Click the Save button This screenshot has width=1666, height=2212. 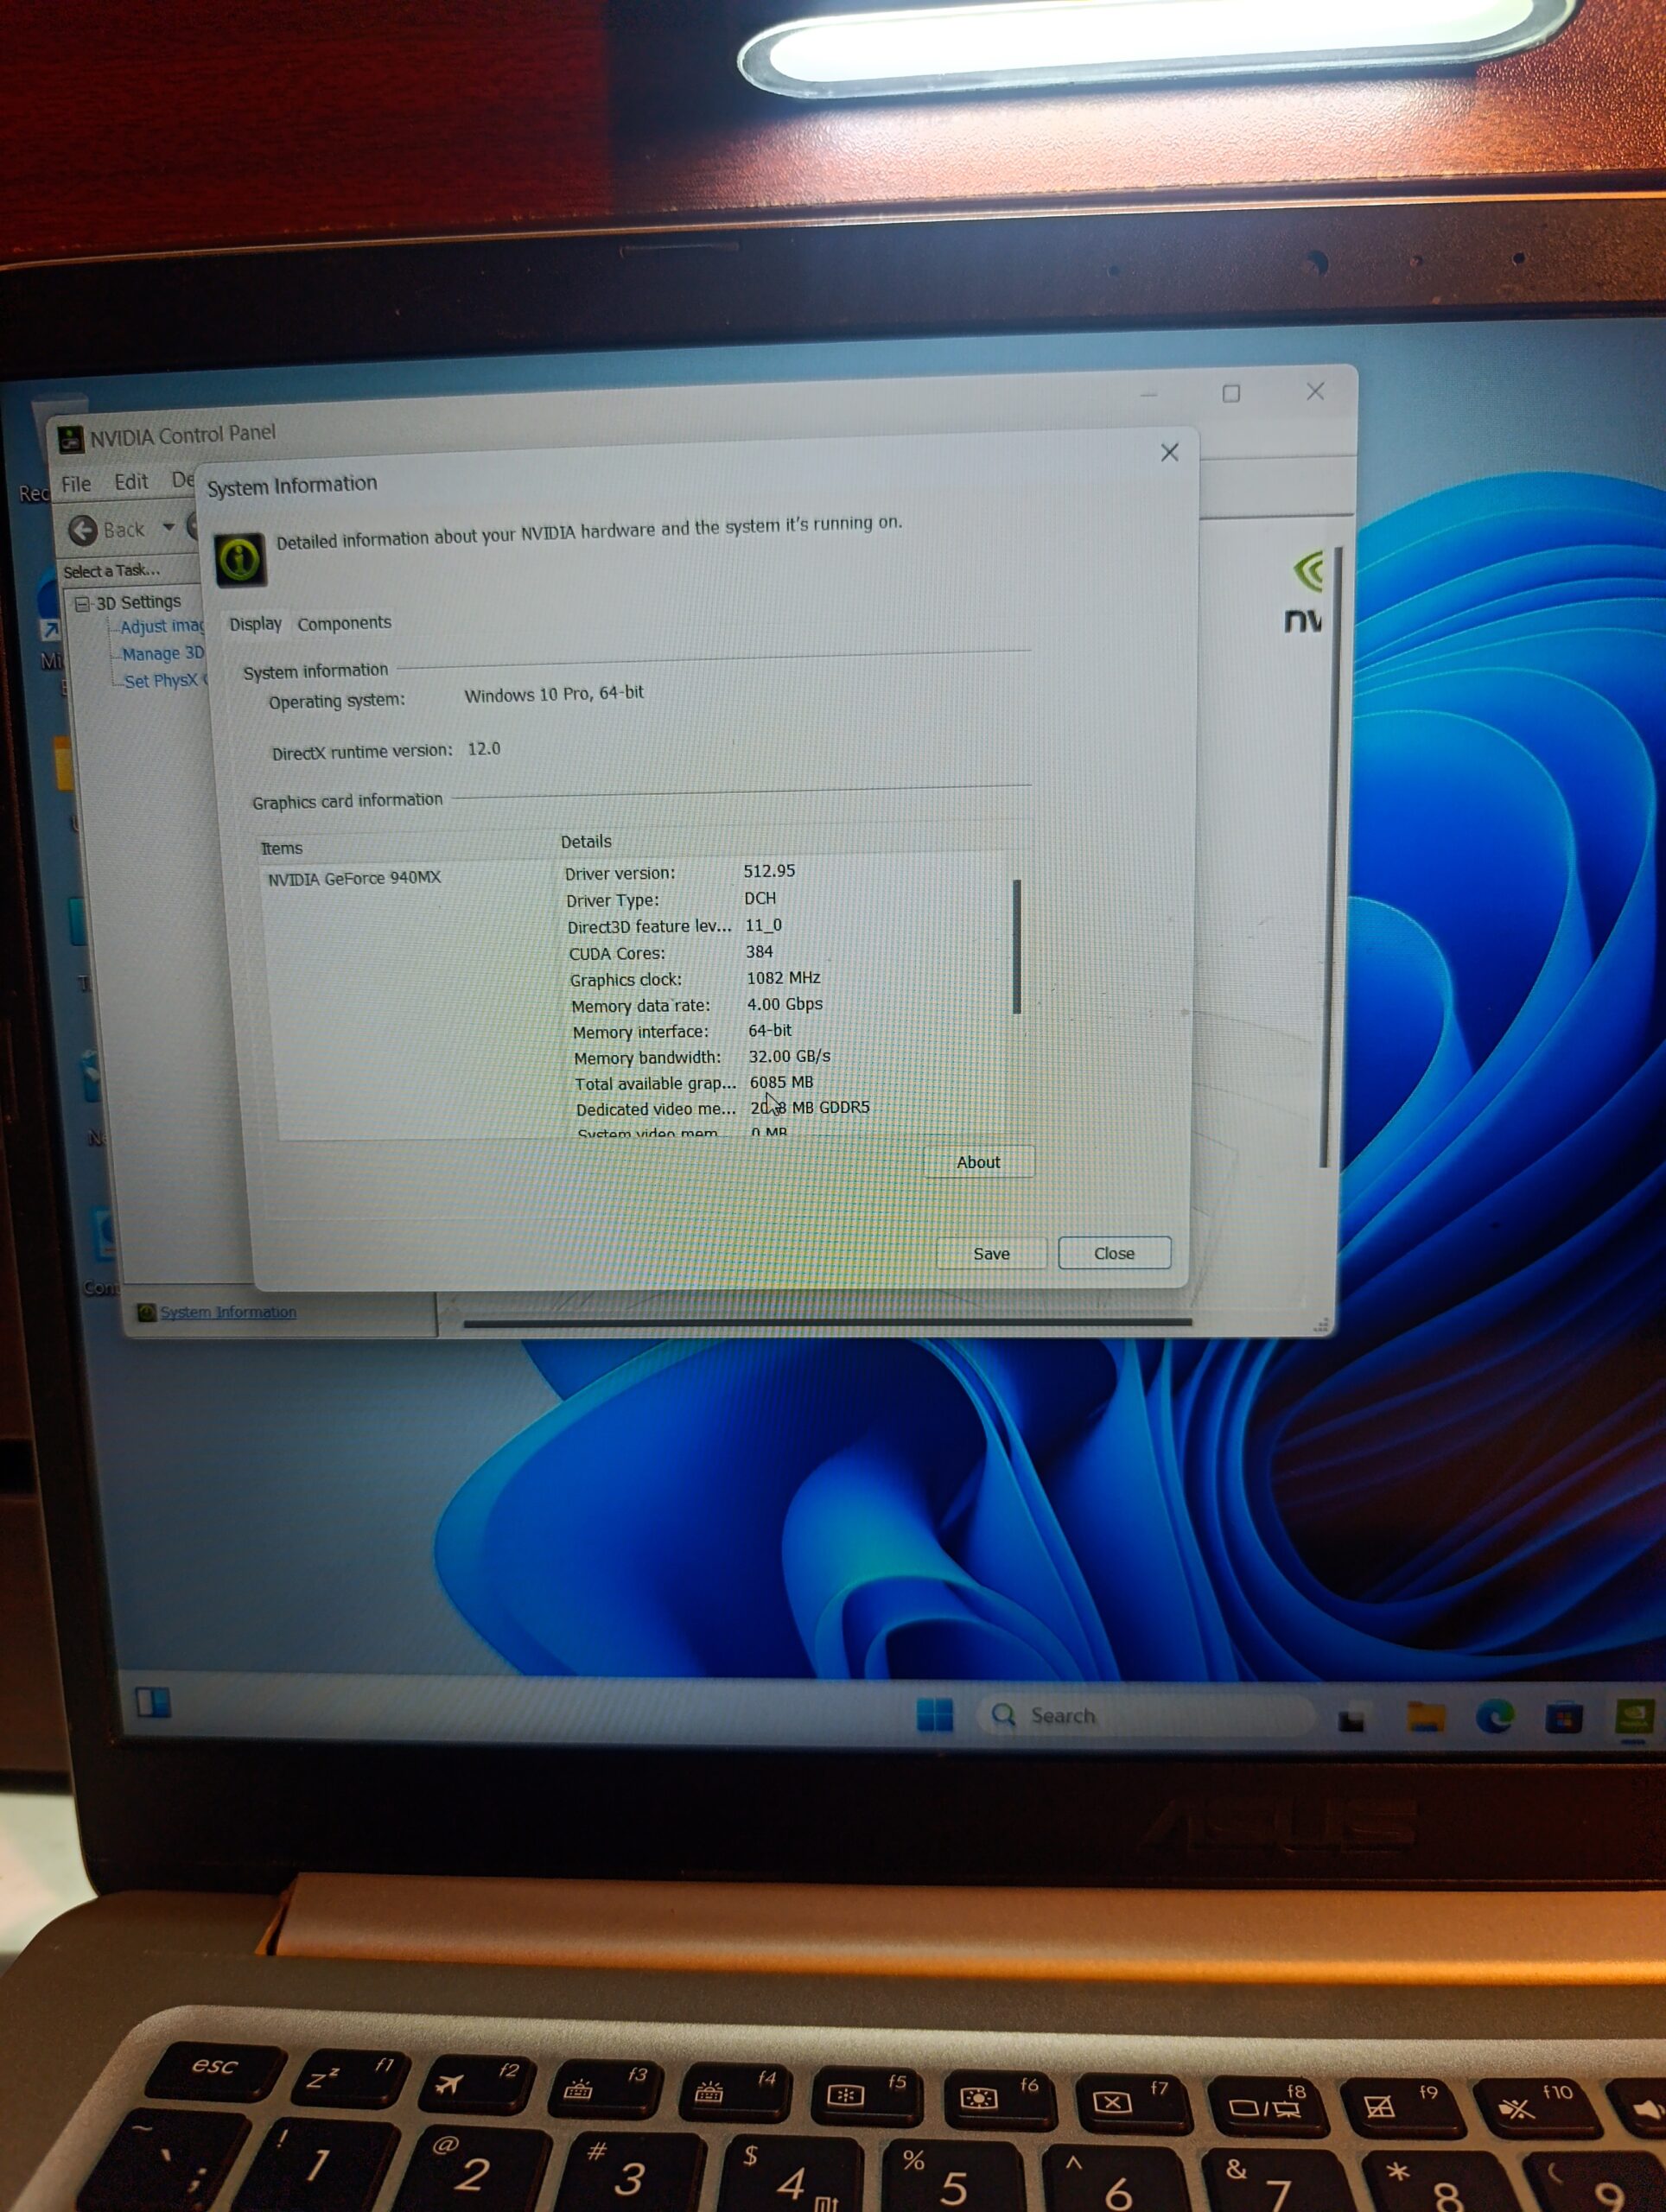tap(991, 1254)
